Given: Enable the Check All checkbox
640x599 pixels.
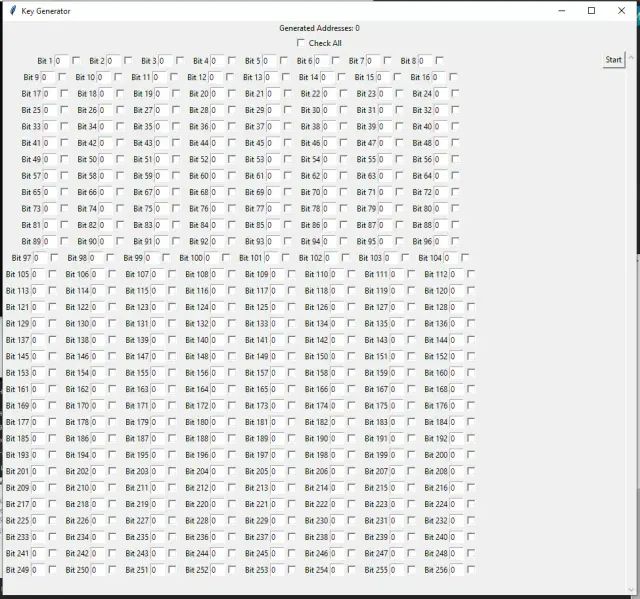Looking at the screenshot, I should click(x=301, y=43).
